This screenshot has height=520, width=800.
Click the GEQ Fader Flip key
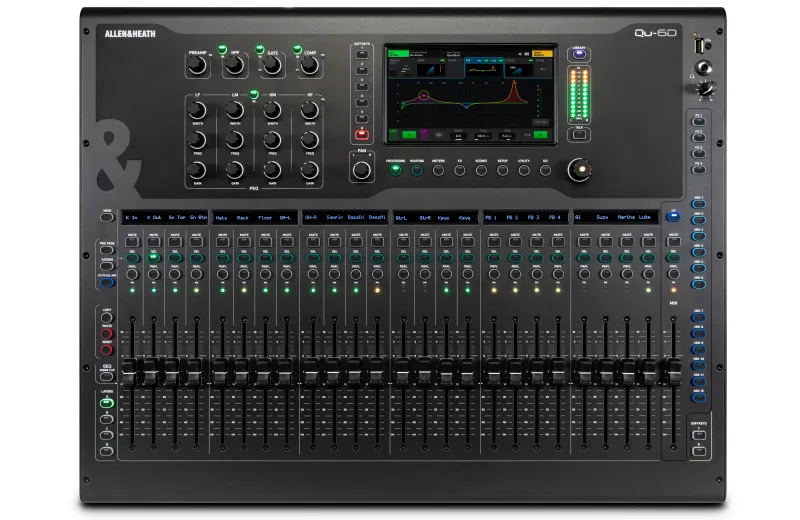pos(107,377)
